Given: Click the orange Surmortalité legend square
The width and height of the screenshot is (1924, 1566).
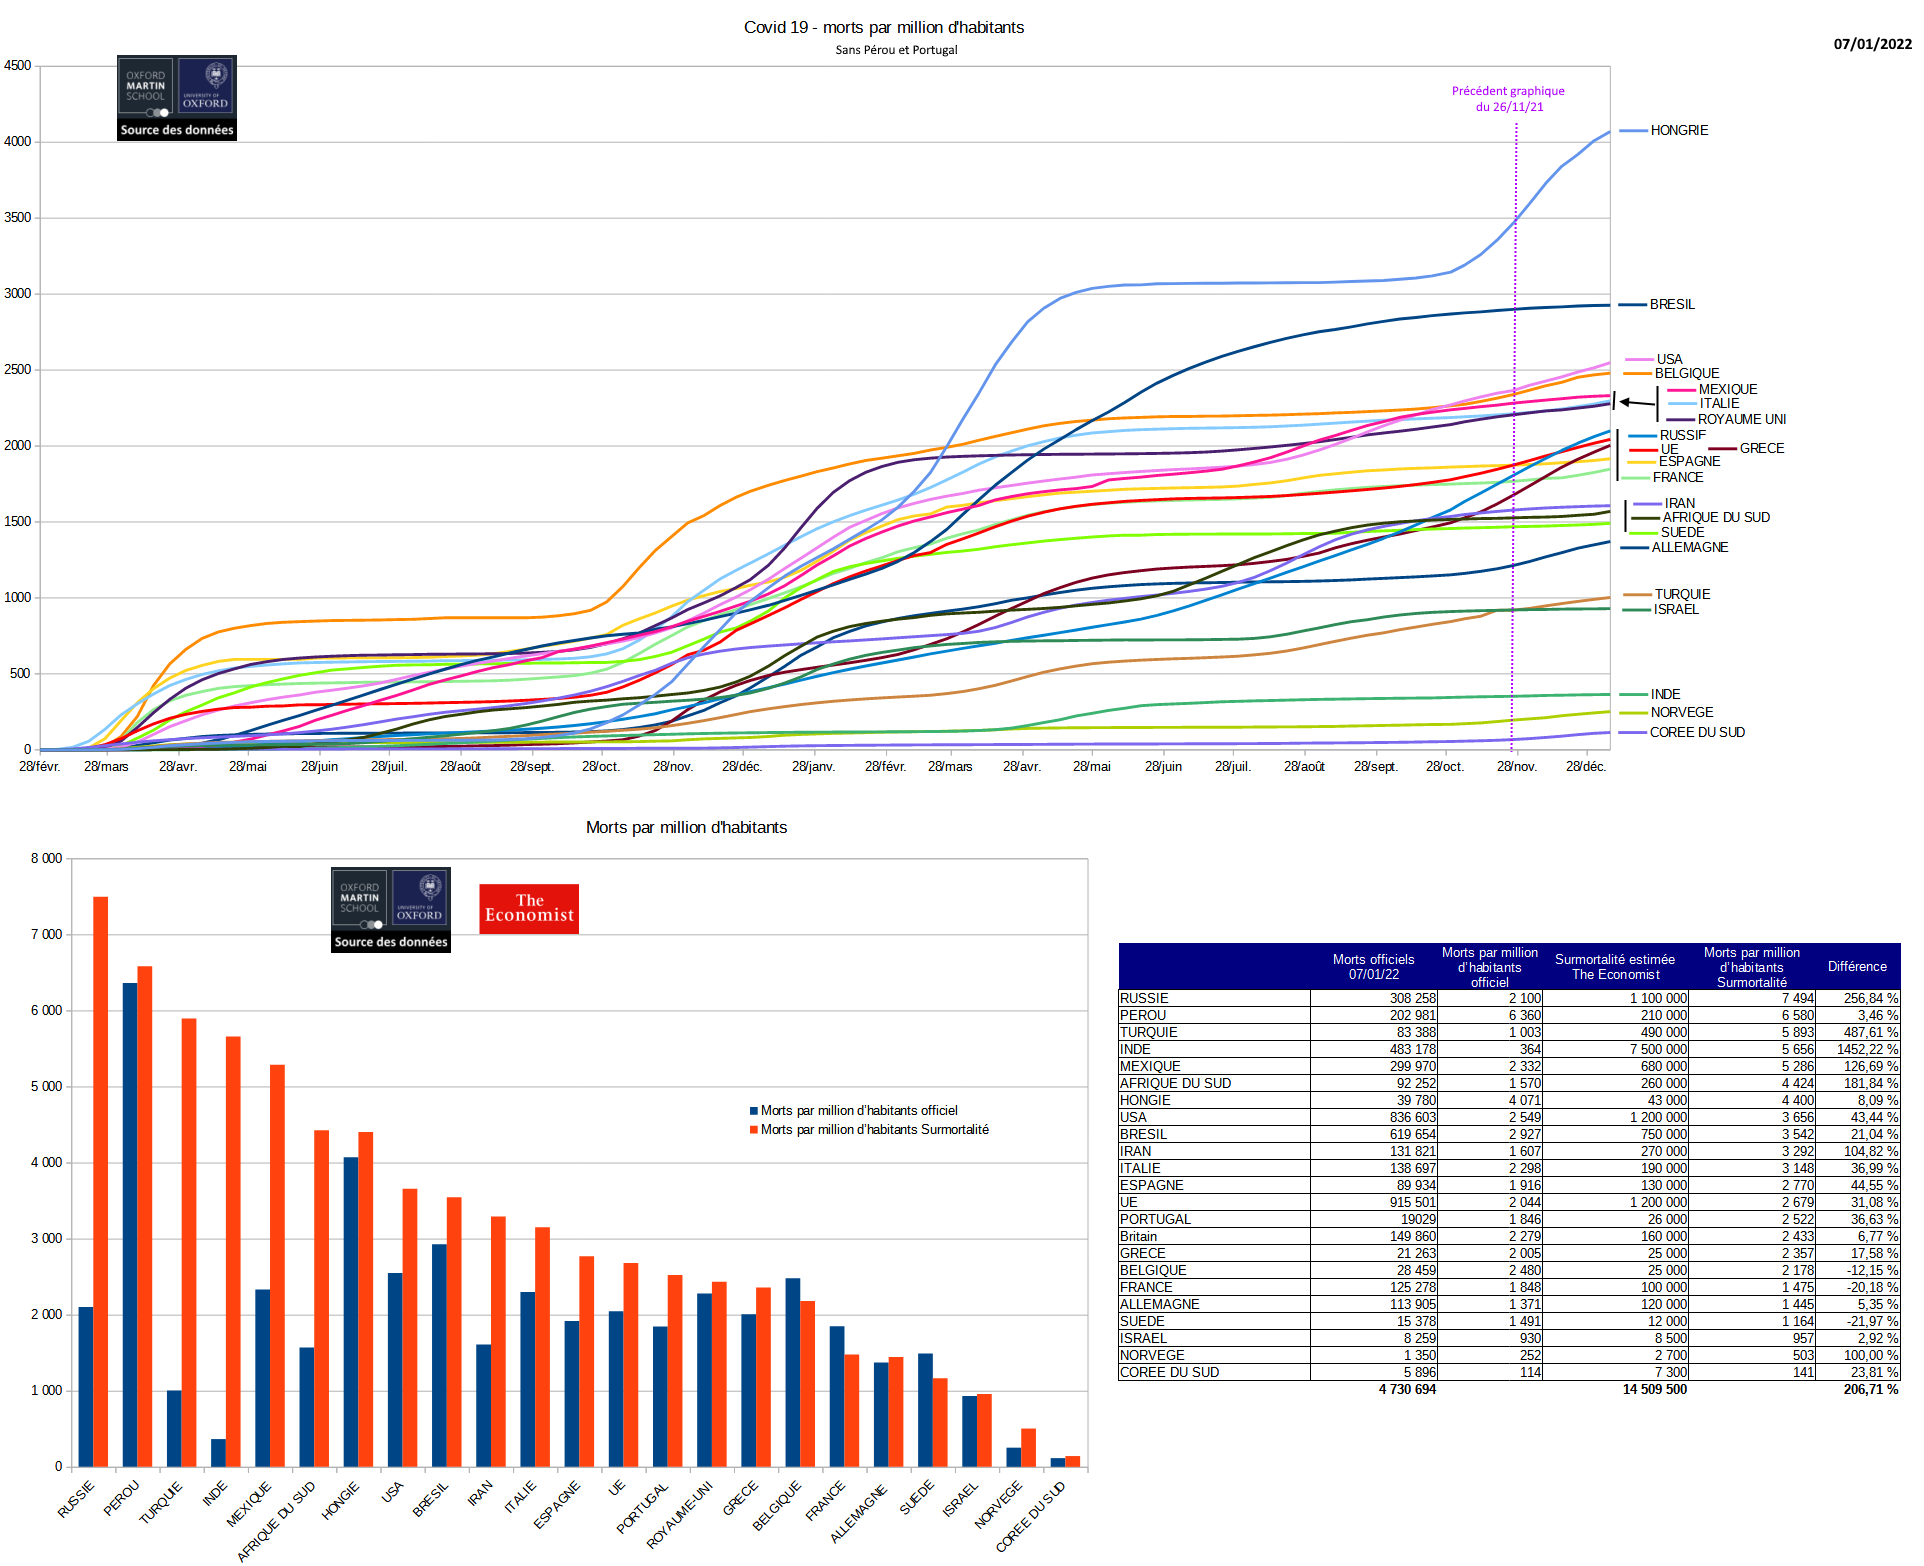Looking at the screenshot, I should (x=754, y=1130).
